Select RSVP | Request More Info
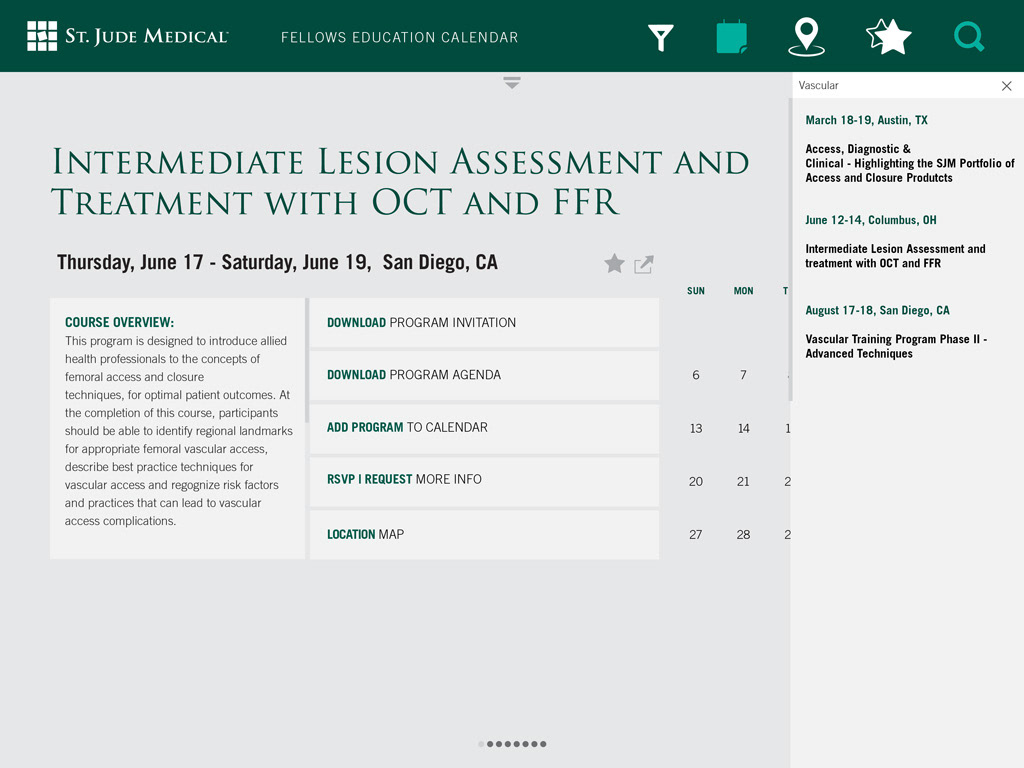This screenshot has height=768, width=1024. click(484, 480)
